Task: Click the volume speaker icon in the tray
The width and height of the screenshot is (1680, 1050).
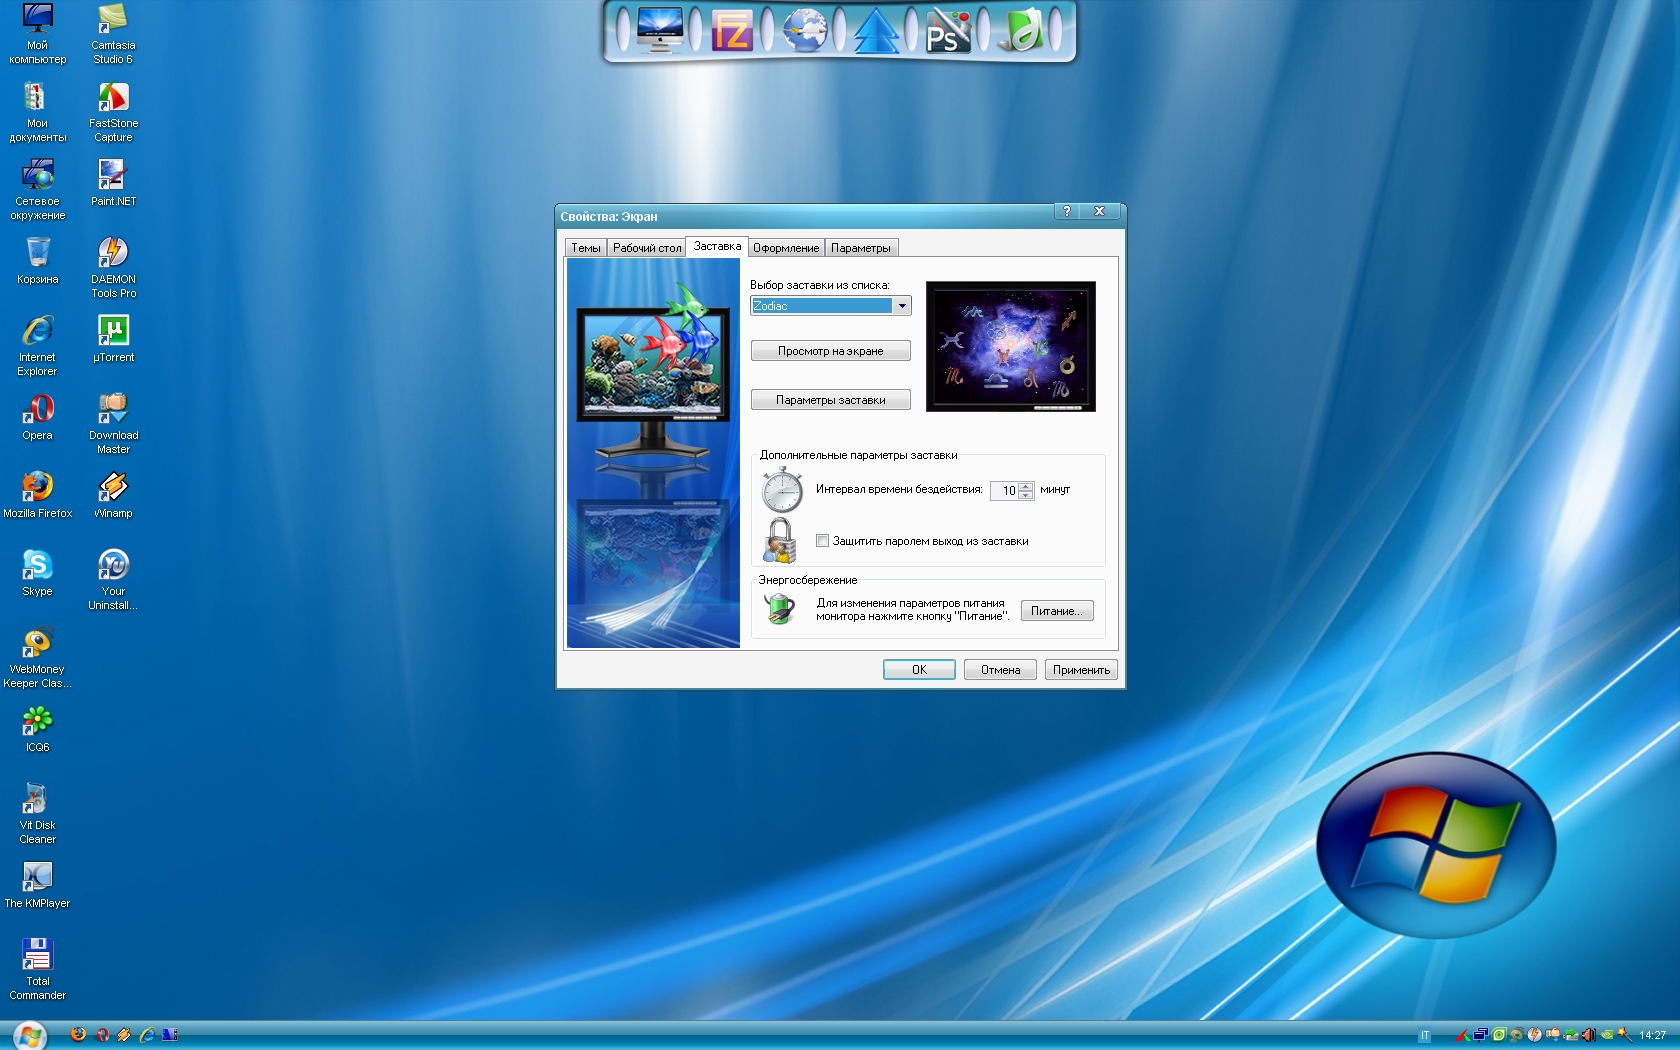Action: (1589, 1035)
